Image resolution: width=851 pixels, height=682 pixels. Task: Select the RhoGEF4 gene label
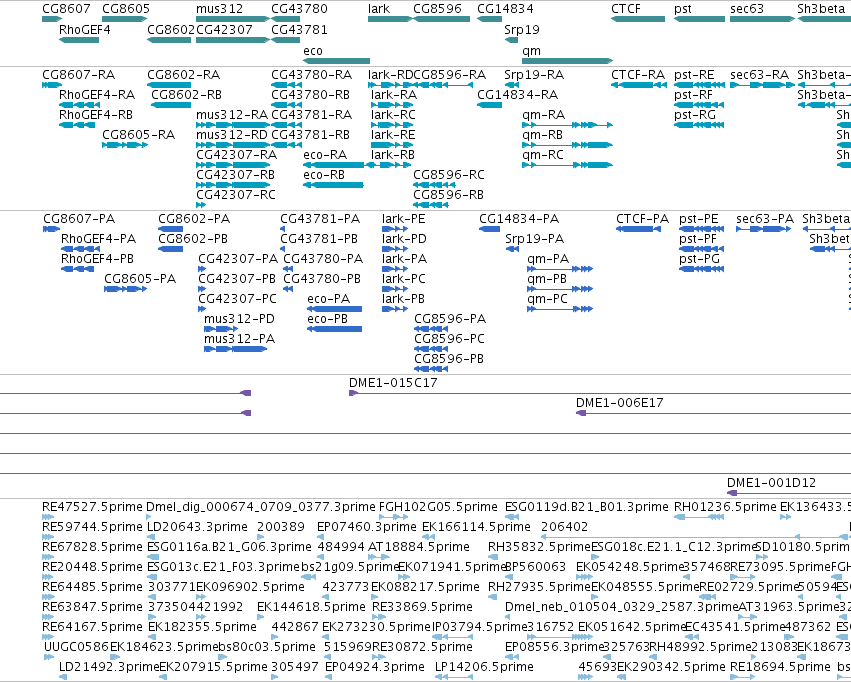85,29
